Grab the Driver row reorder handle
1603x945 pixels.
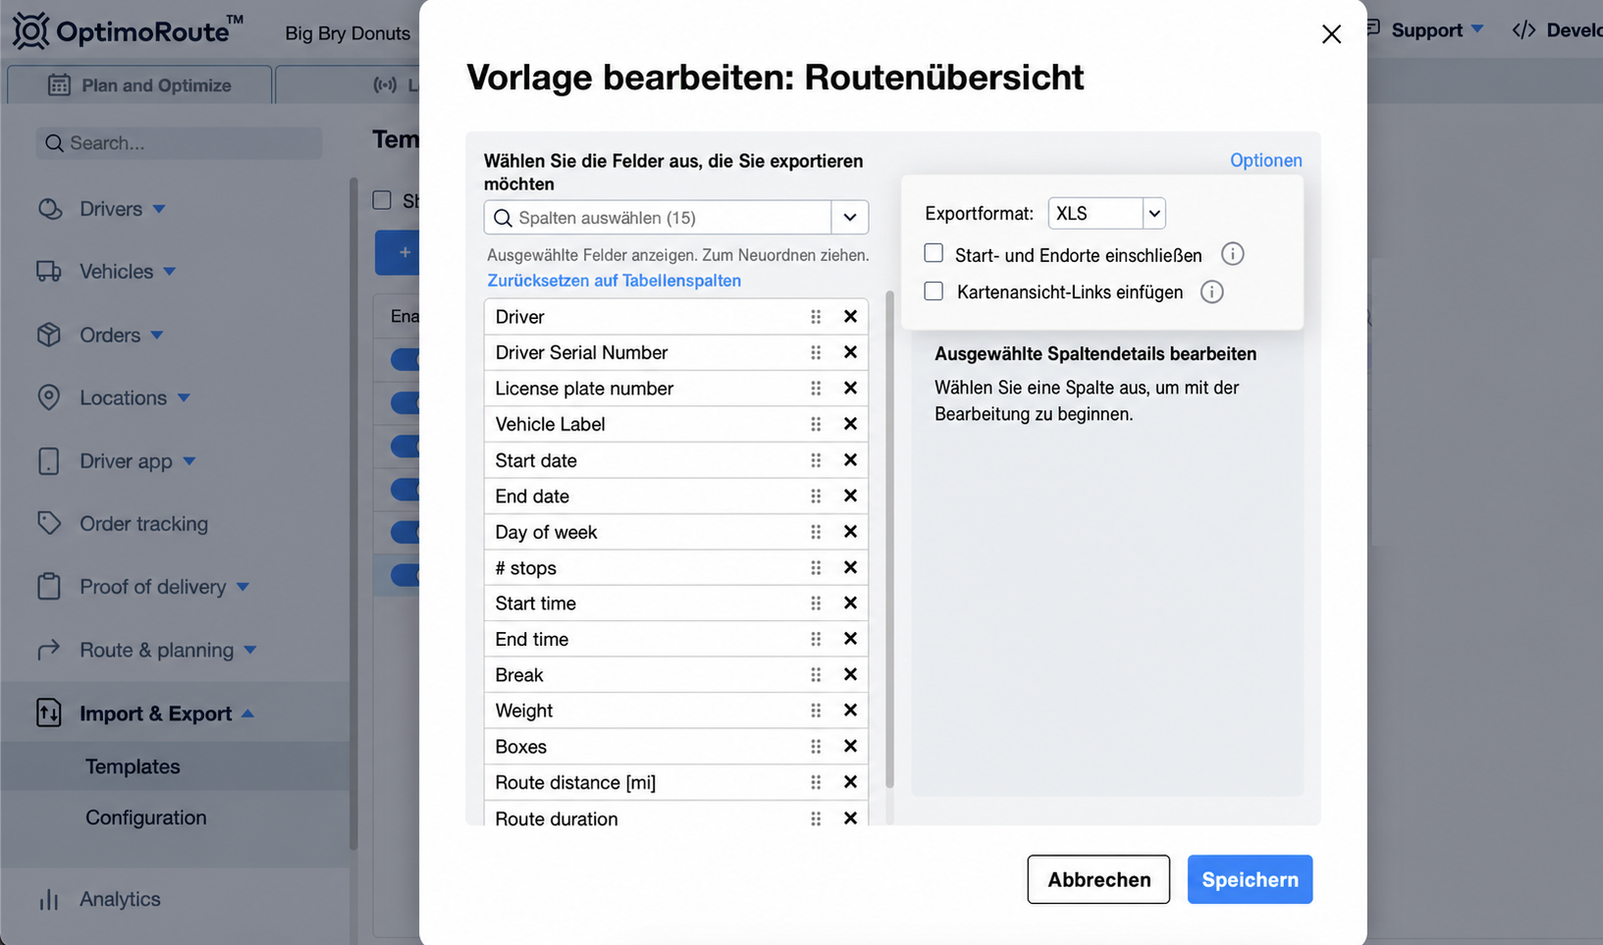tap(816, 316)
